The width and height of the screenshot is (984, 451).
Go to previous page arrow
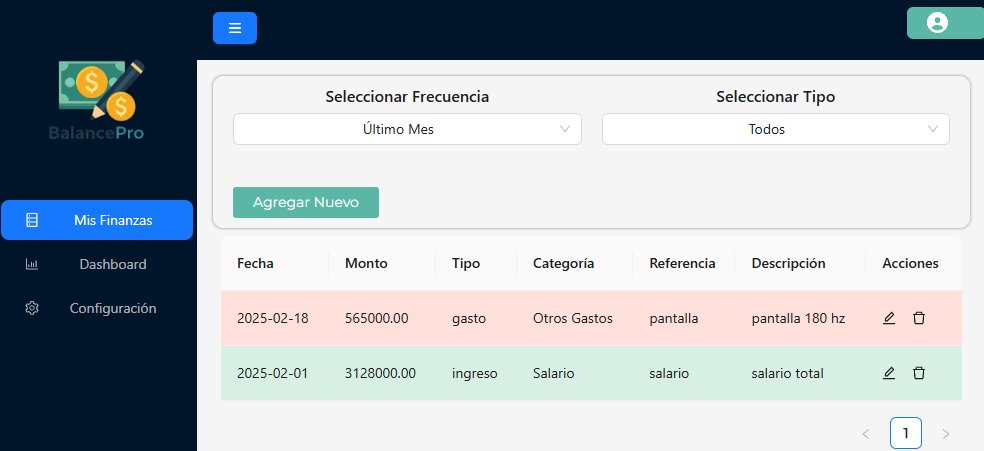coord(866,433)
